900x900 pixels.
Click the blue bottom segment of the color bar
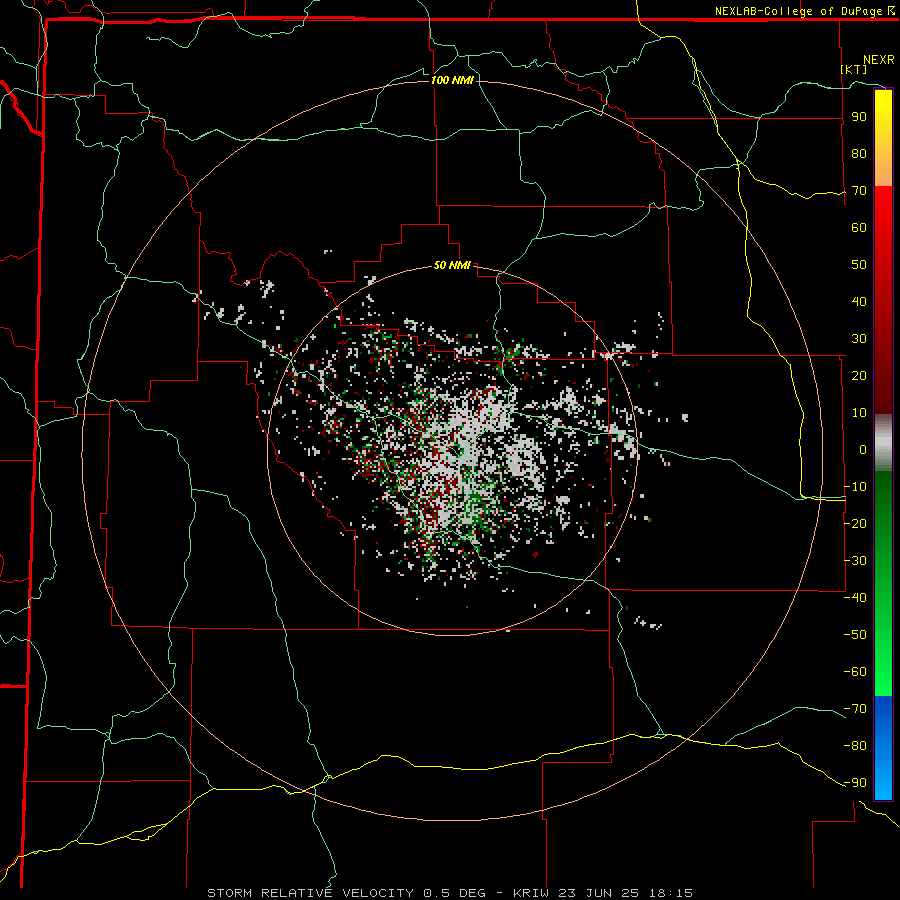pos(883,747)
